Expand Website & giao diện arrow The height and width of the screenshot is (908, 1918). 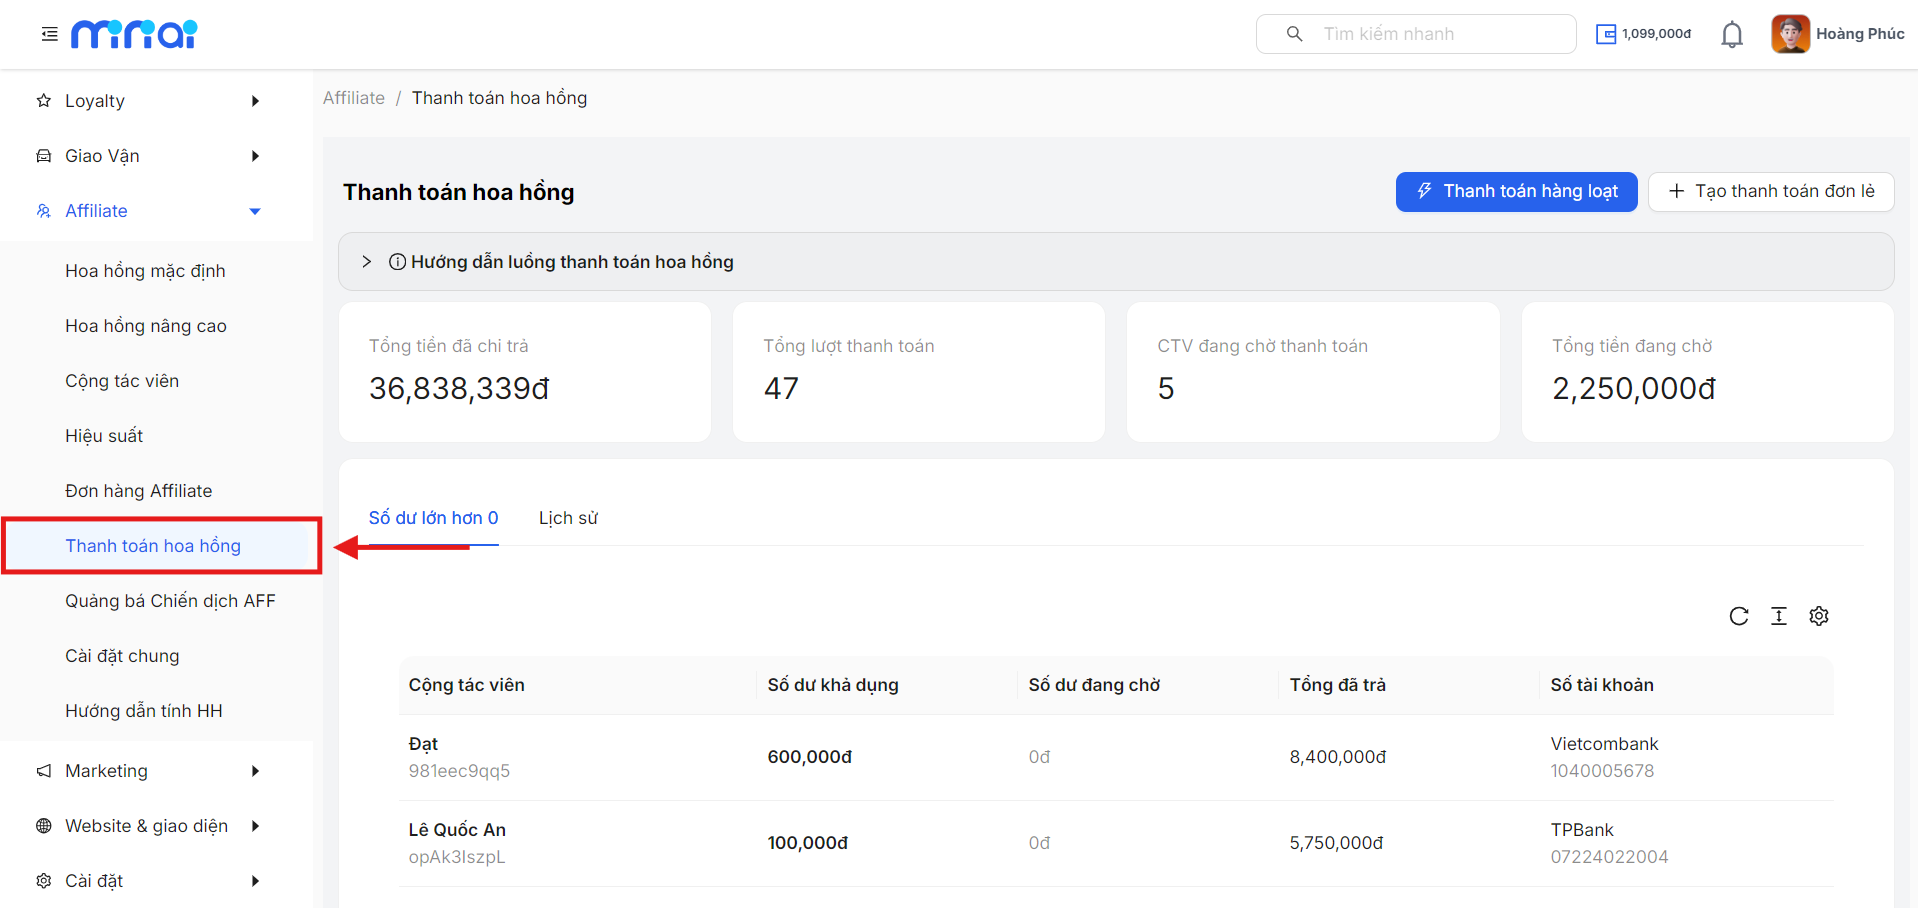pos(255,826)
